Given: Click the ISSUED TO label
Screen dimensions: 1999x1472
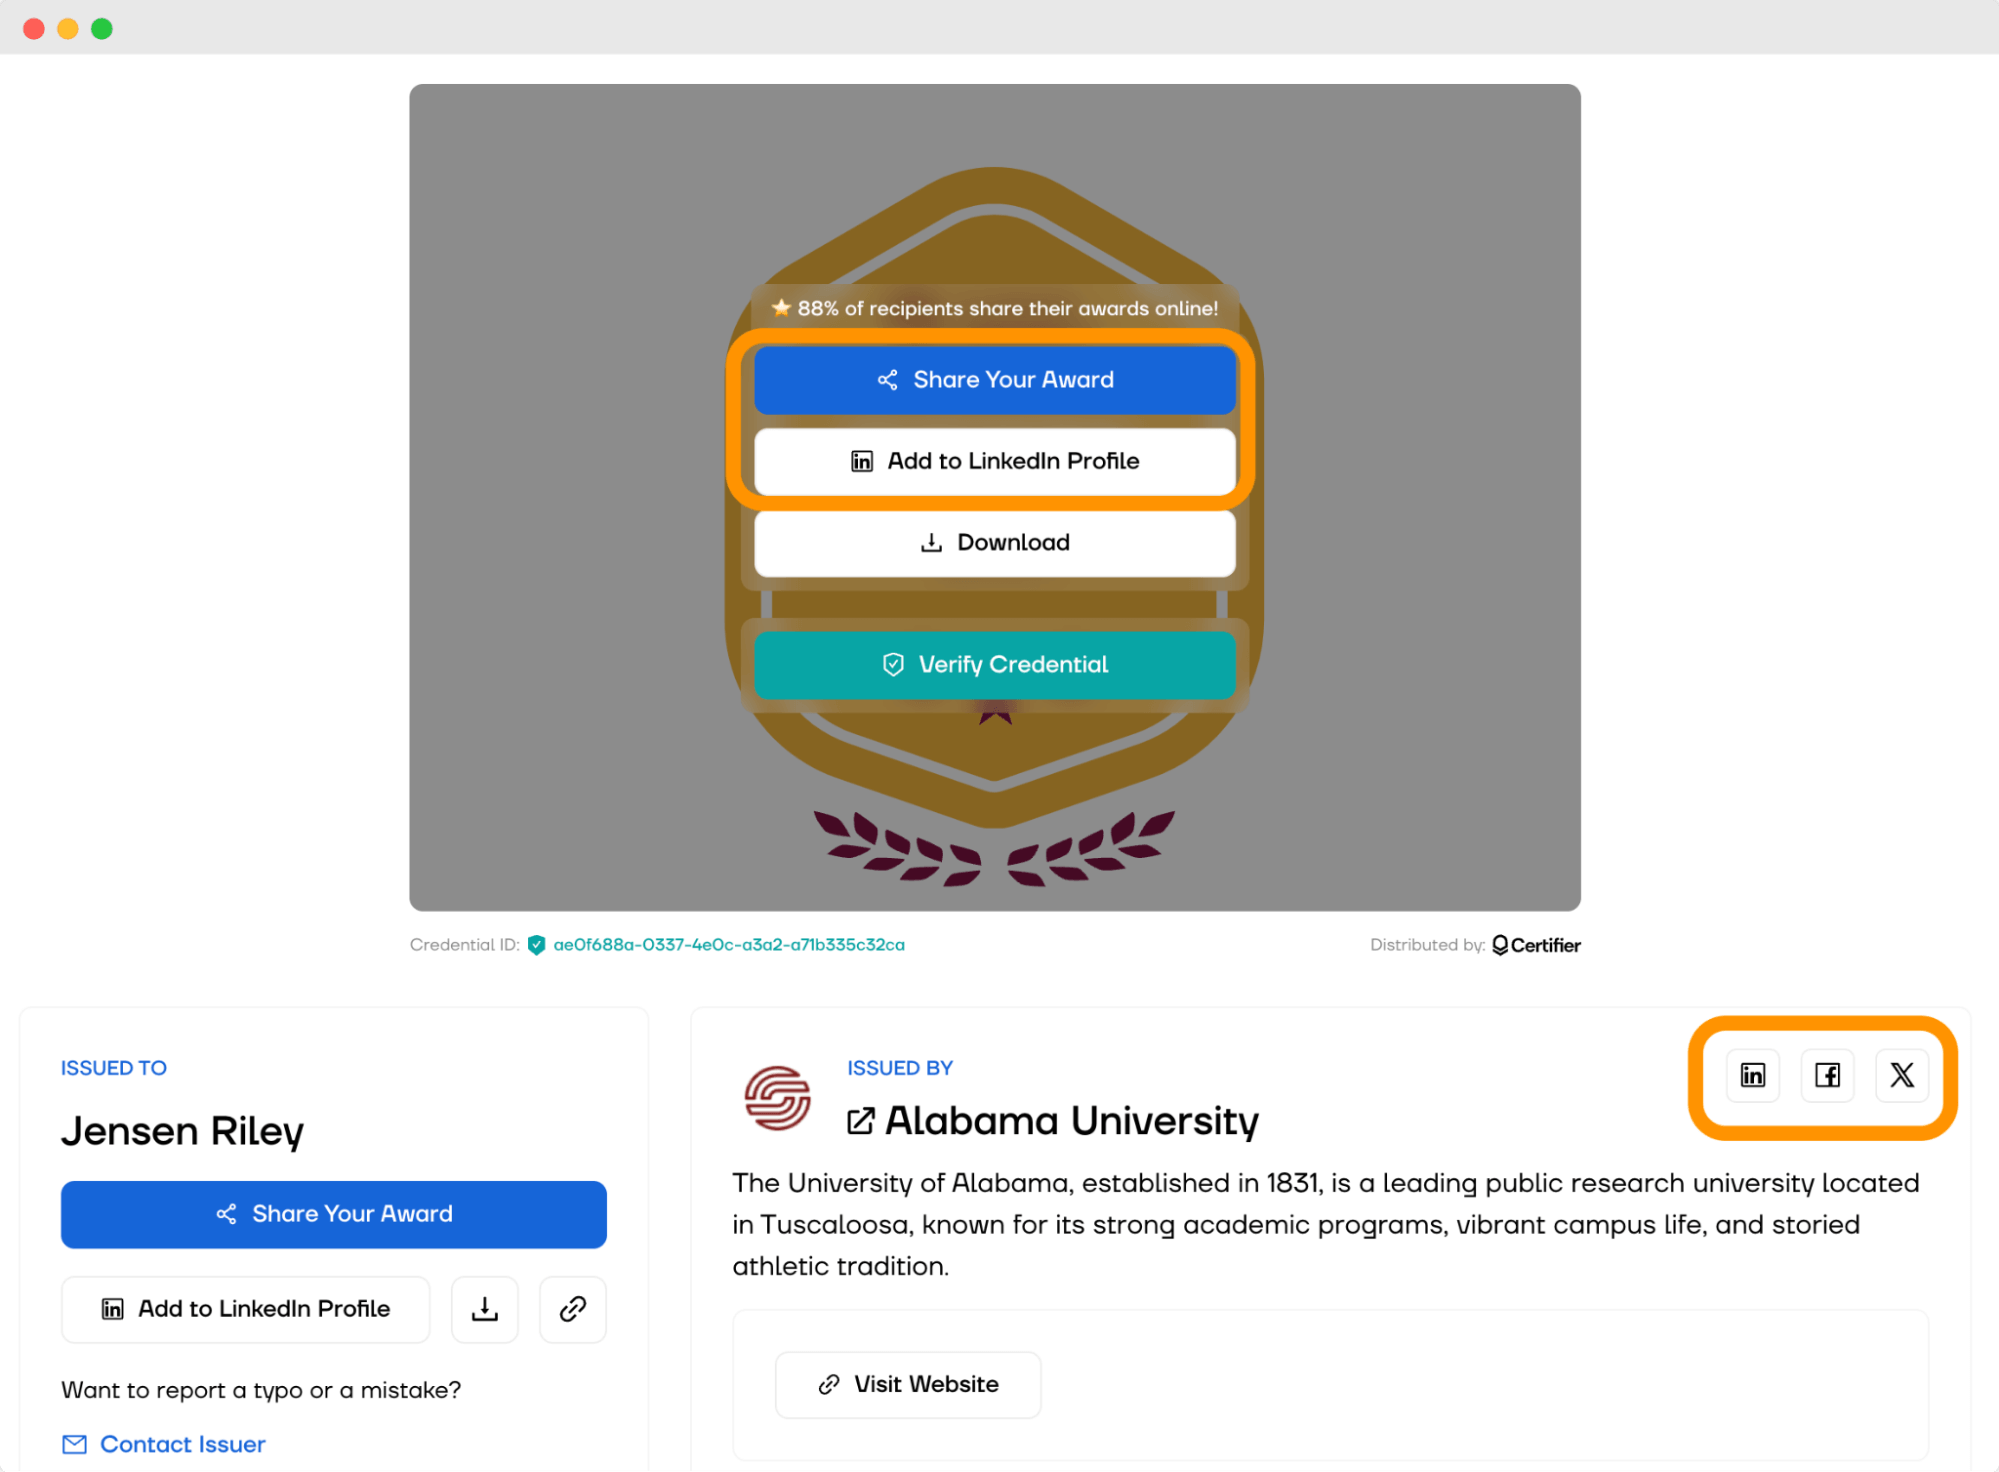Looking at the screenshot, I should [x=114, y=1068].
